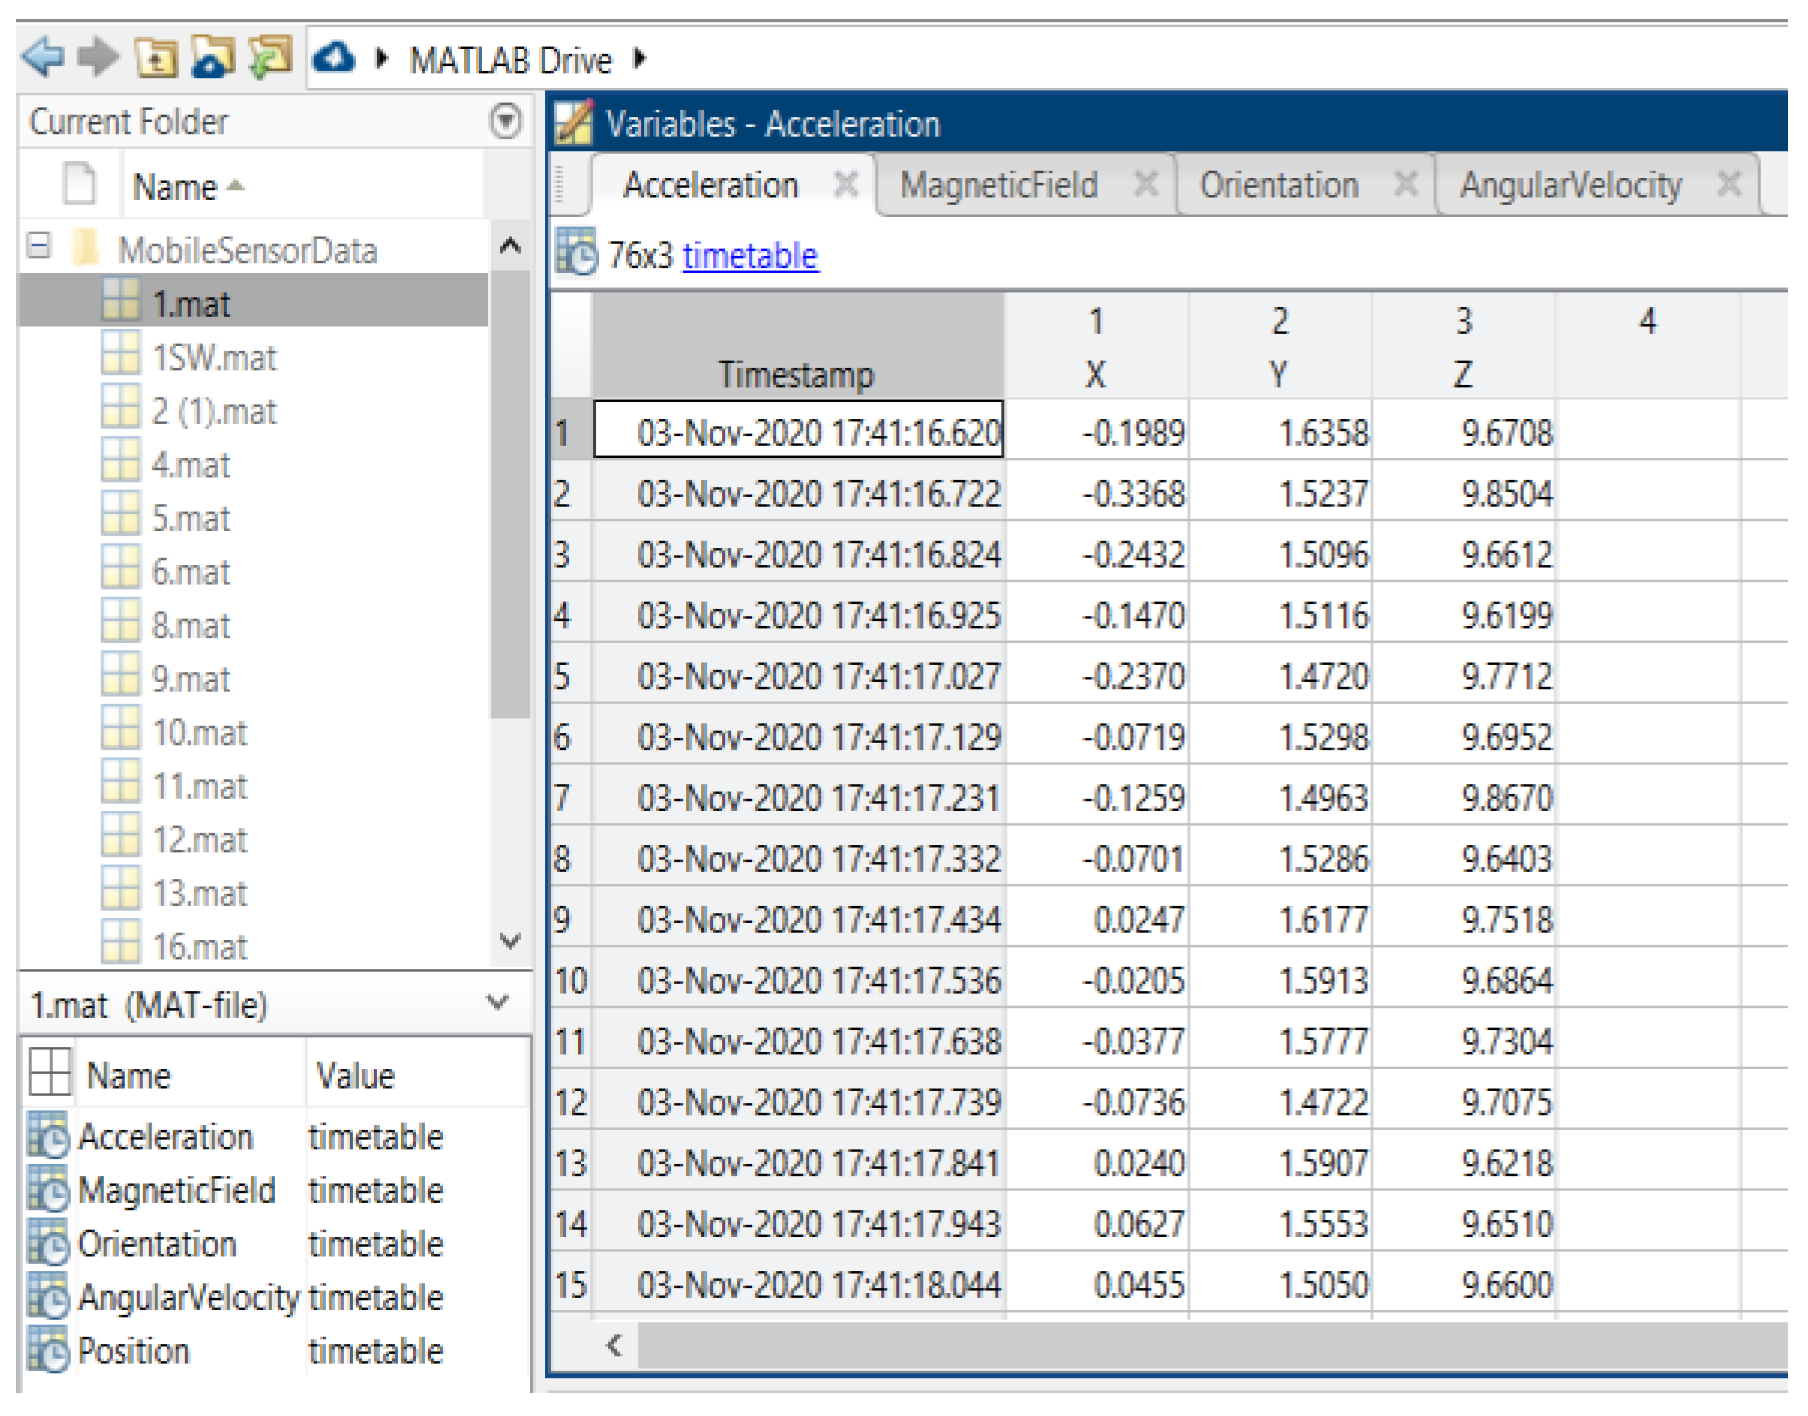Select the 1SW.mat file icon
The width and height of the screenshot is (1808, 1416).
pyautogui.click(x=121, y=357)
